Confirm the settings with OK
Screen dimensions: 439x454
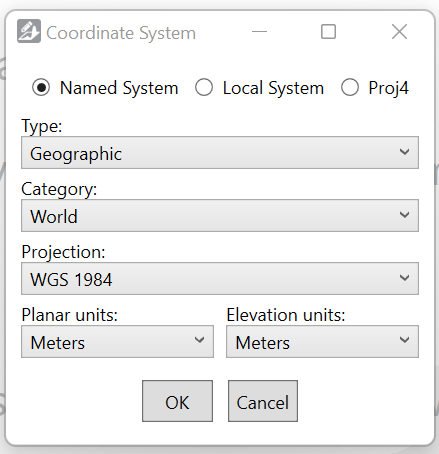[x=177, y=401]
